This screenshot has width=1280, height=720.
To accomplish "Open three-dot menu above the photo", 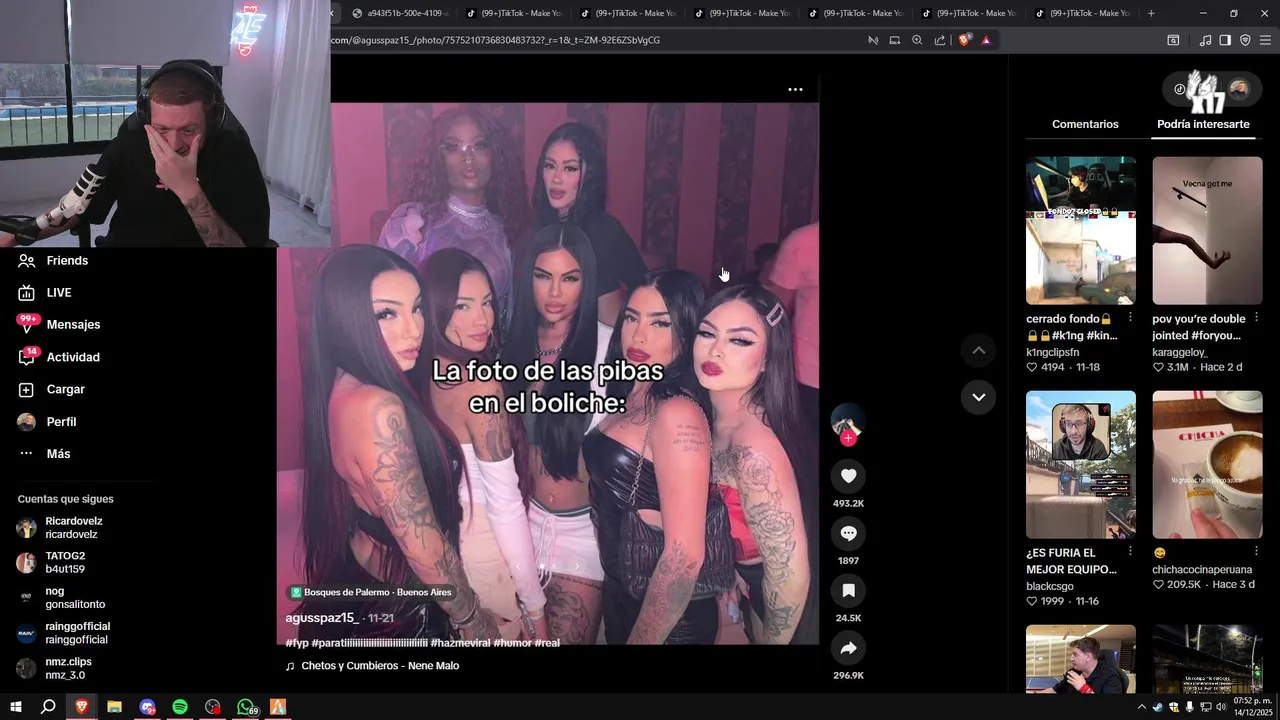I will [x=795, y=89].
